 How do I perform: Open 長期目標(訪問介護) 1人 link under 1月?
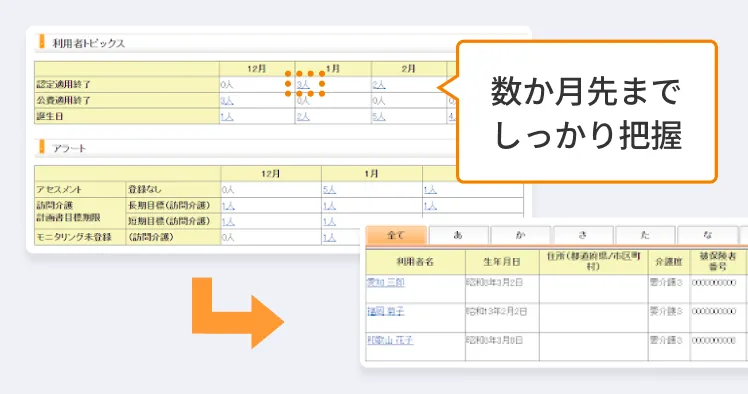pyautogui.click(x=329, y=206)
